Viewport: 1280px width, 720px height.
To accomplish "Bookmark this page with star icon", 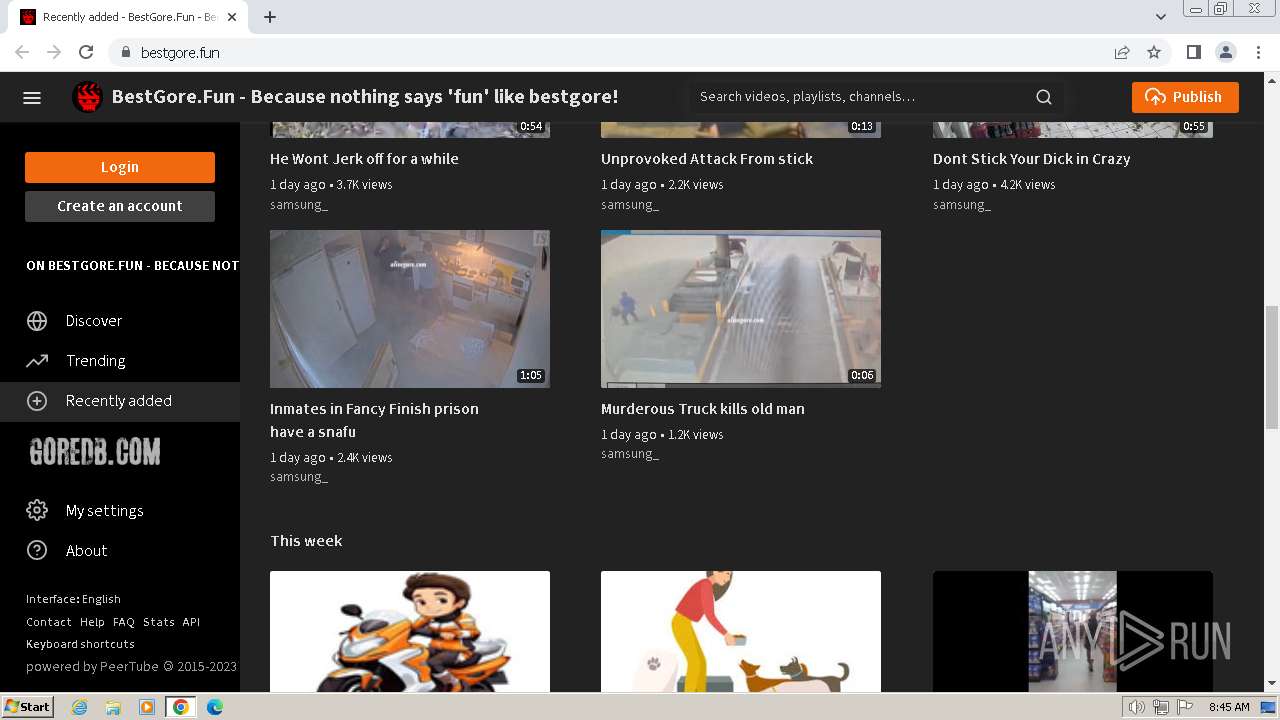I will 1154,52.
